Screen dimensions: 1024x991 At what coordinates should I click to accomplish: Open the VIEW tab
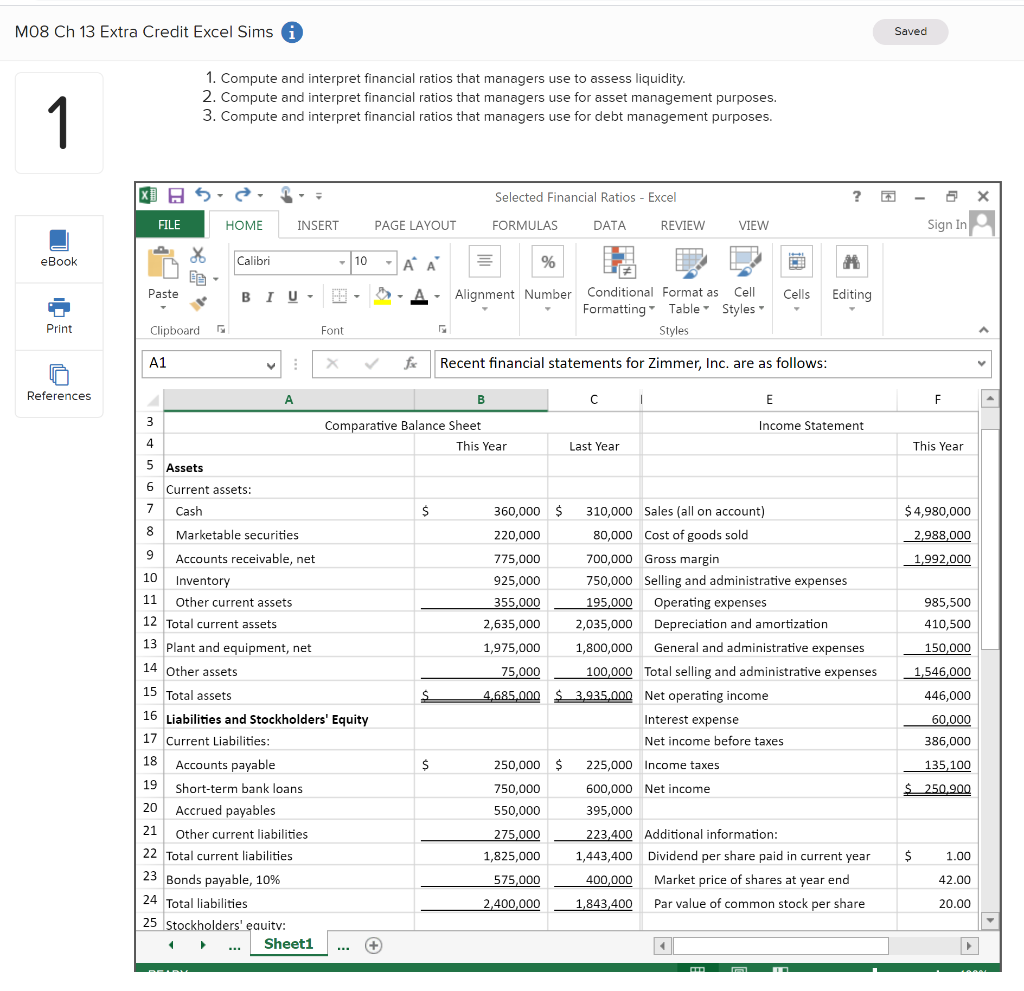(753, 225)
